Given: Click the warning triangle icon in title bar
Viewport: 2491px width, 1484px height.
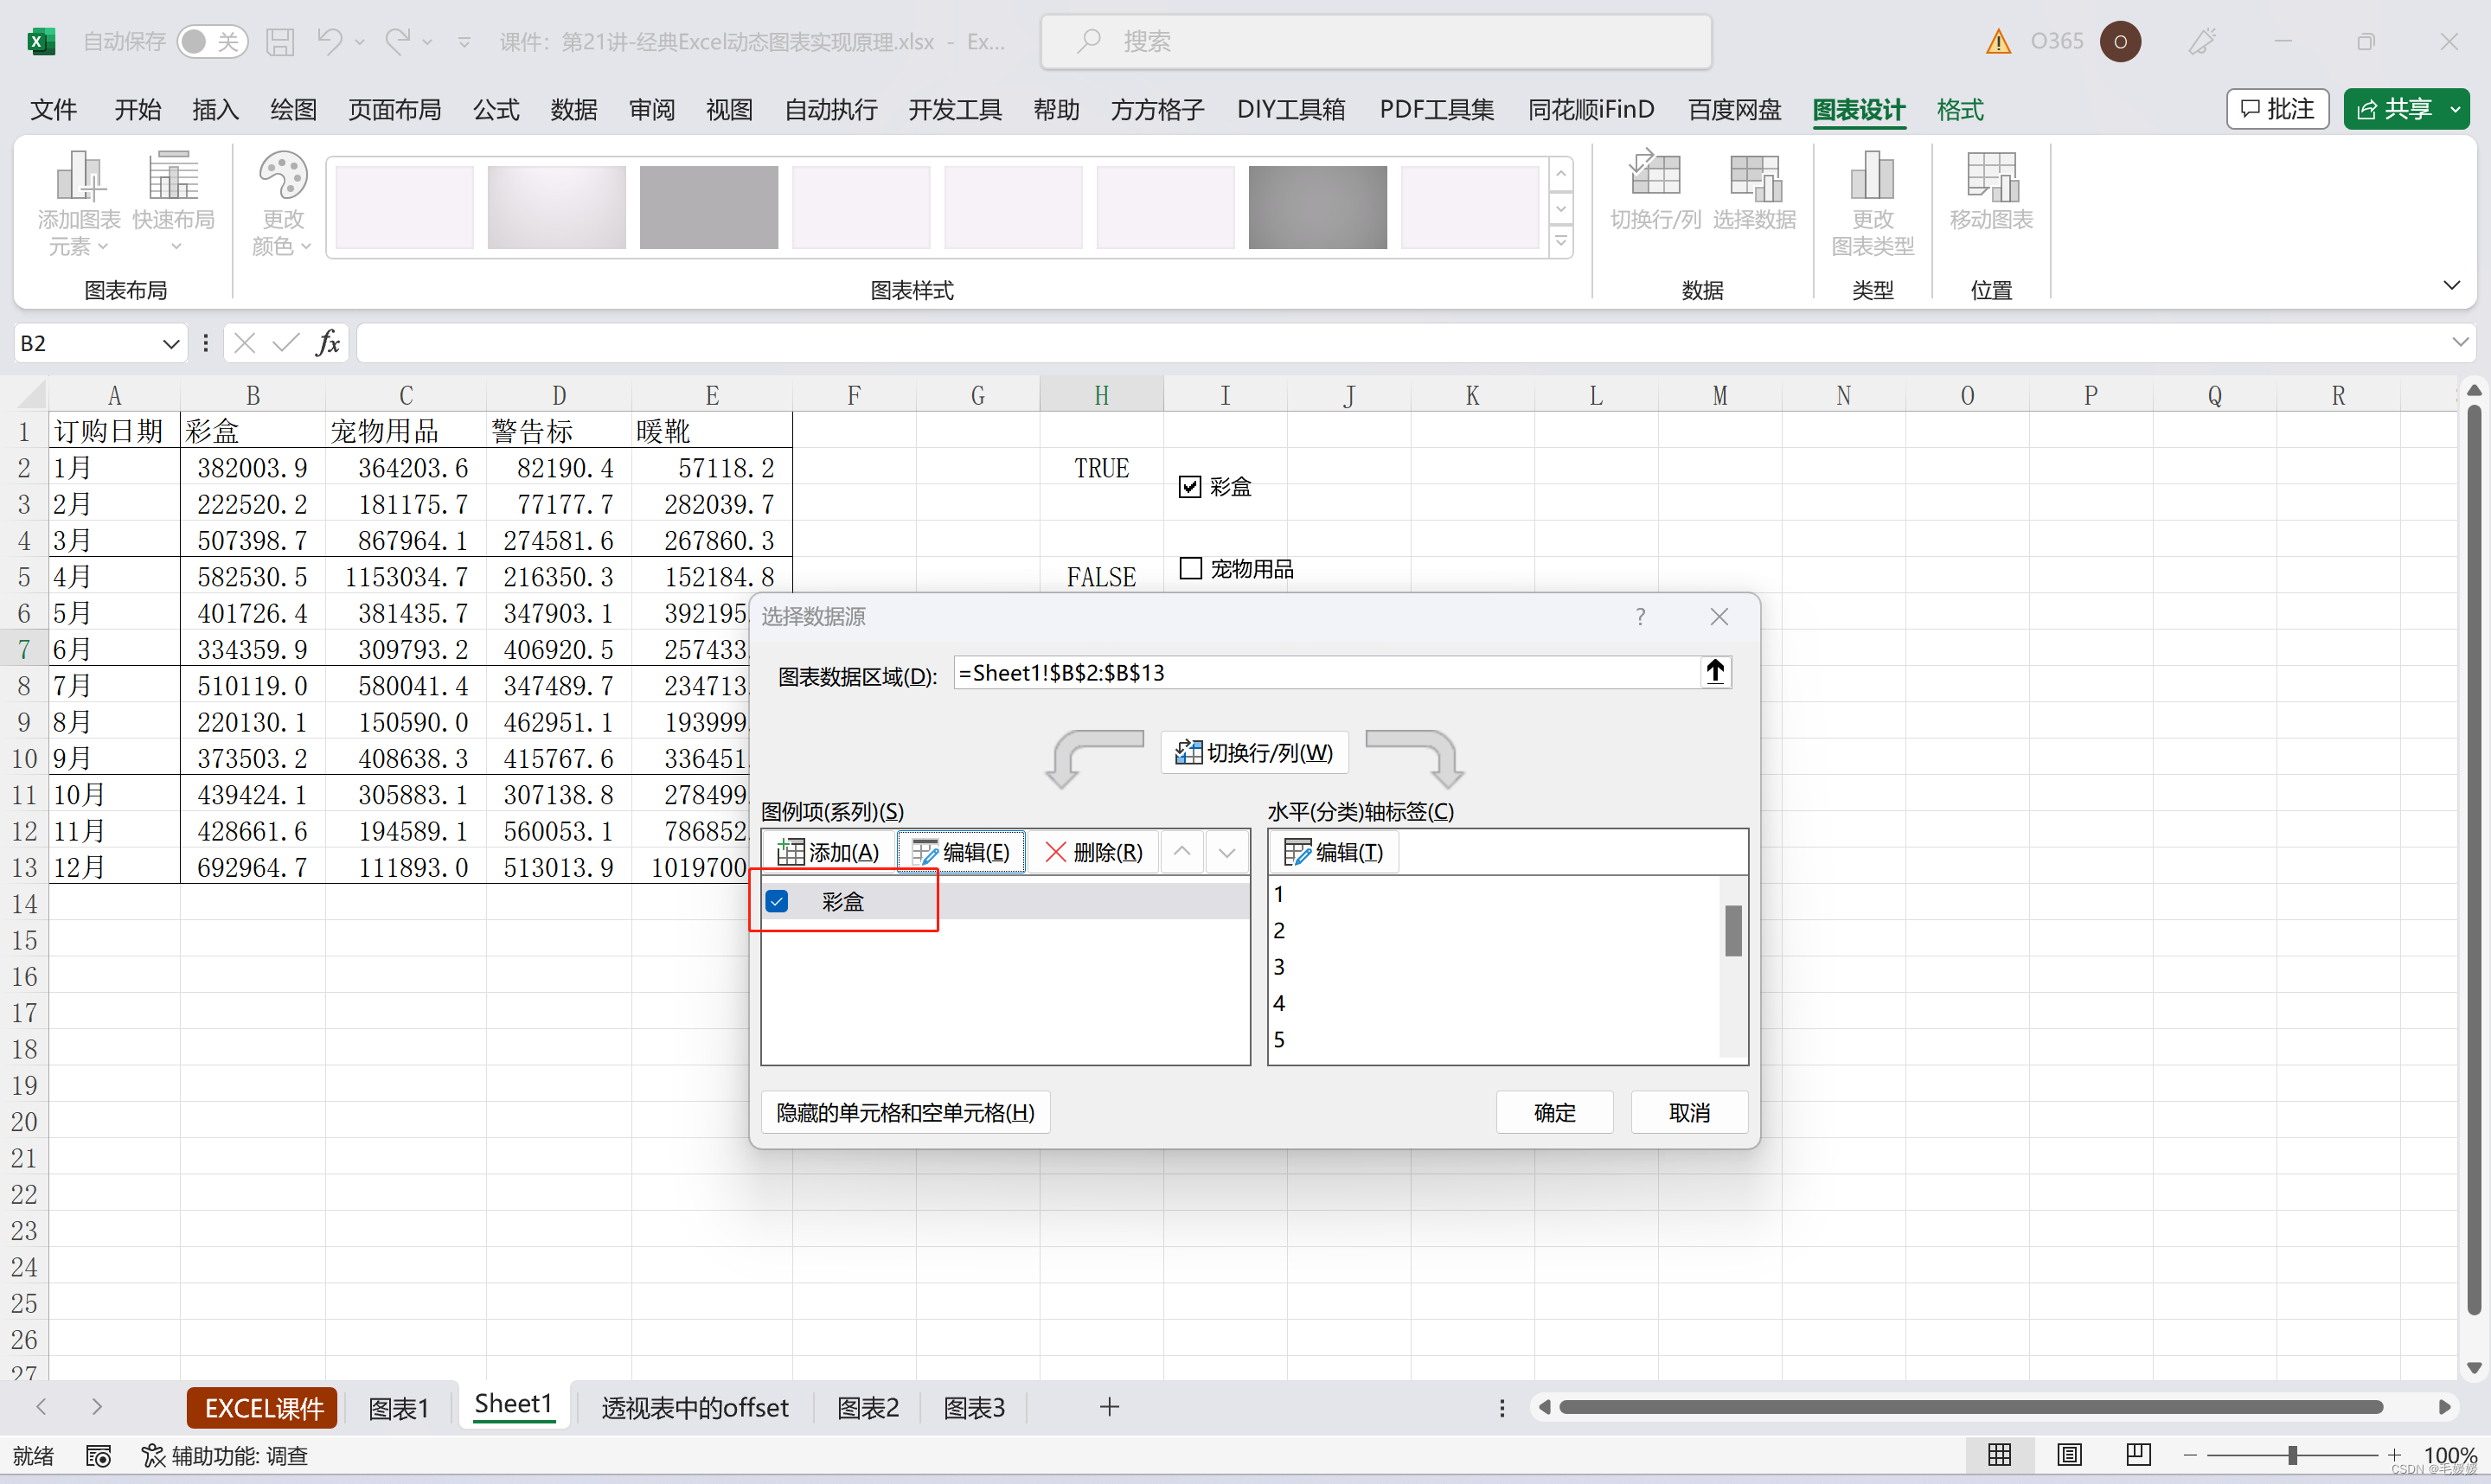Looking at the screenshot, I should pos(1998,41).
